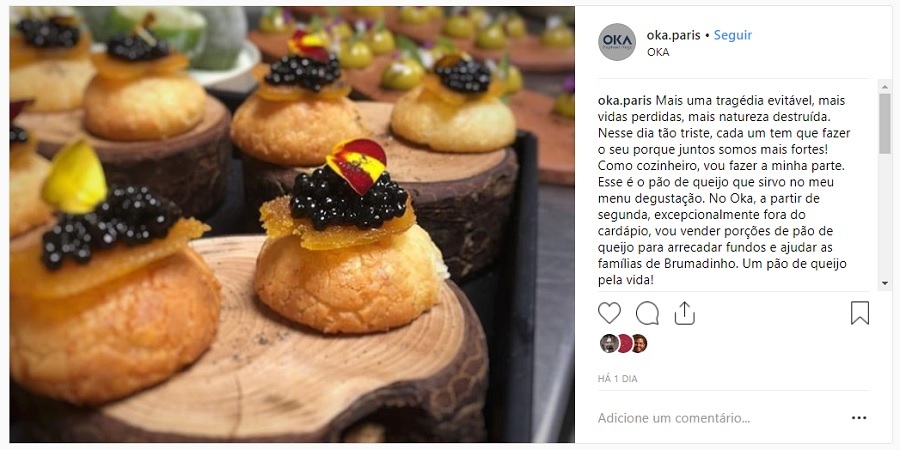Screen dimensions: 900x450
Task: Click the pão de queijo photo
Action: [x=292, y=224]
